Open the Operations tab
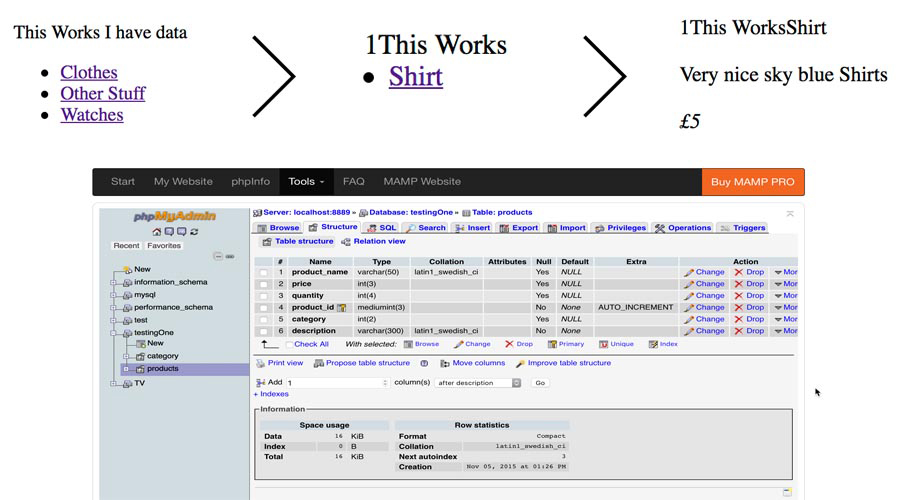Viewport: 900px width, 500px height. 683,228
